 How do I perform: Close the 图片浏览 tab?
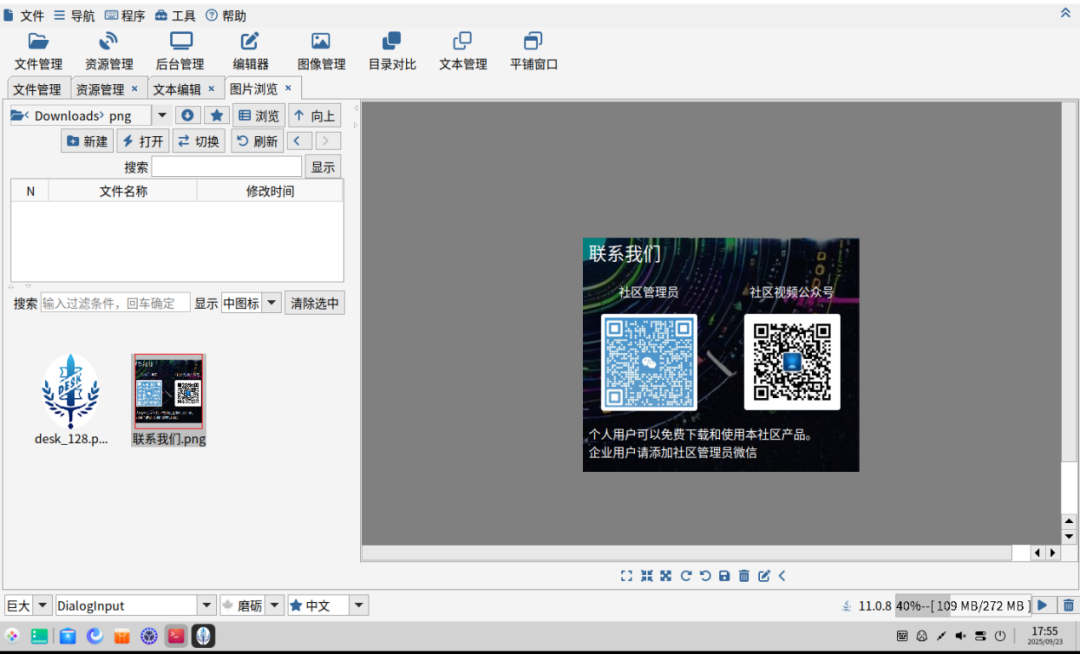point(289,88)
